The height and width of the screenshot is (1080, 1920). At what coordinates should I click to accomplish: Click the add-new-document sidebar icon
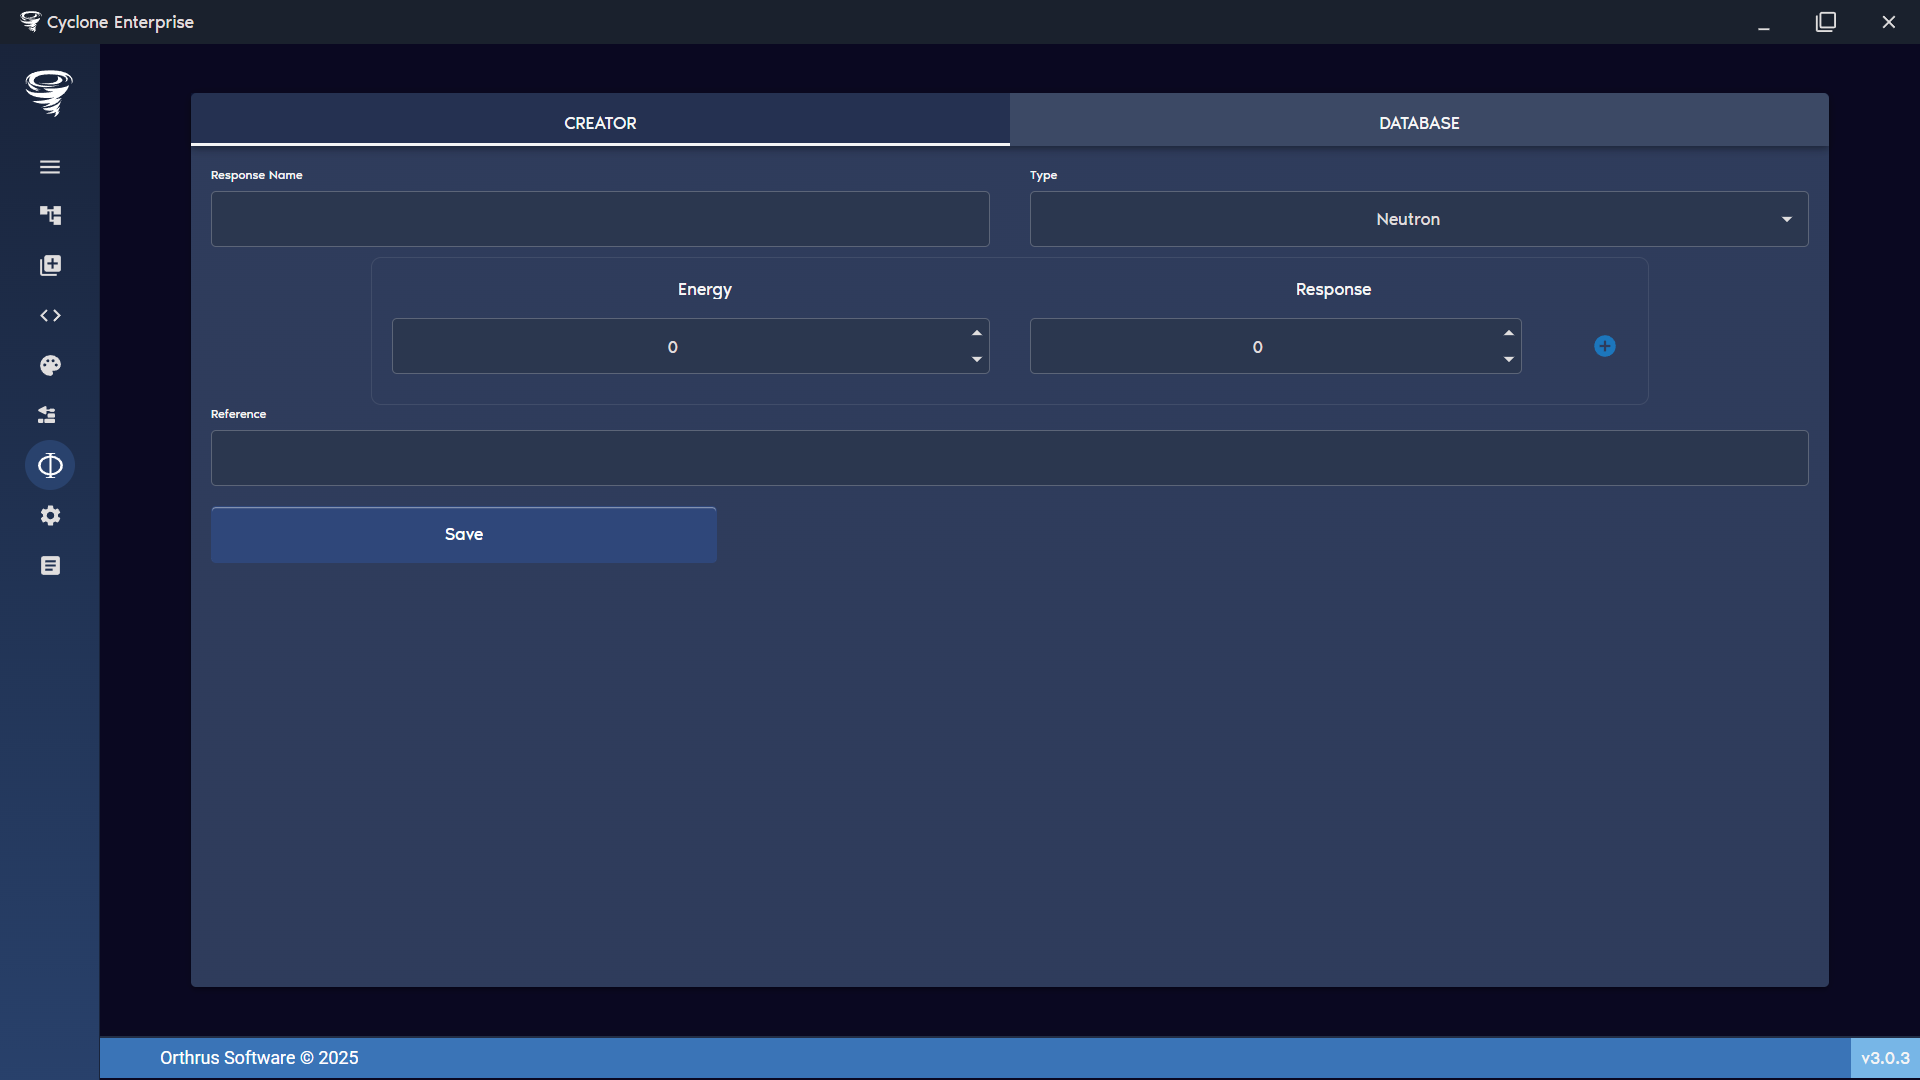(50, 265)
